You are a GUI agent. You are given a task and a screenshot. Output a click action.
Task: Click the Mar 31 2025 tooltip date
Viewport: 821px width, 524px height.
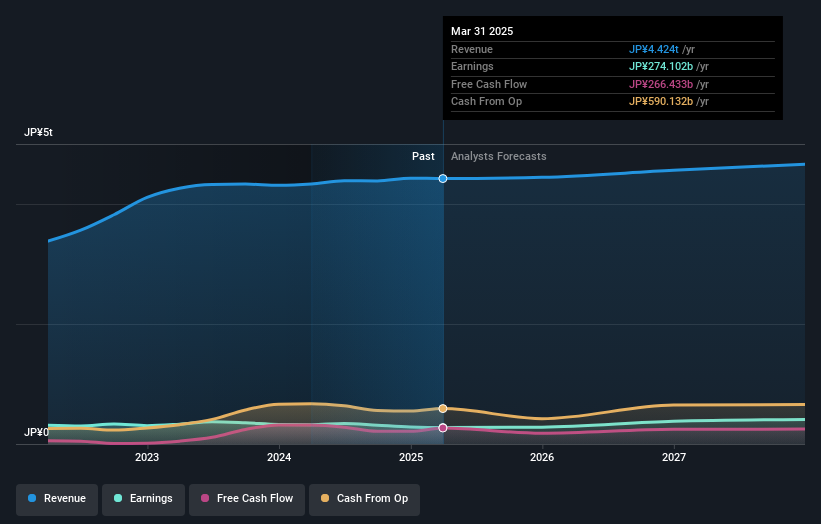(x=482, y=31)
